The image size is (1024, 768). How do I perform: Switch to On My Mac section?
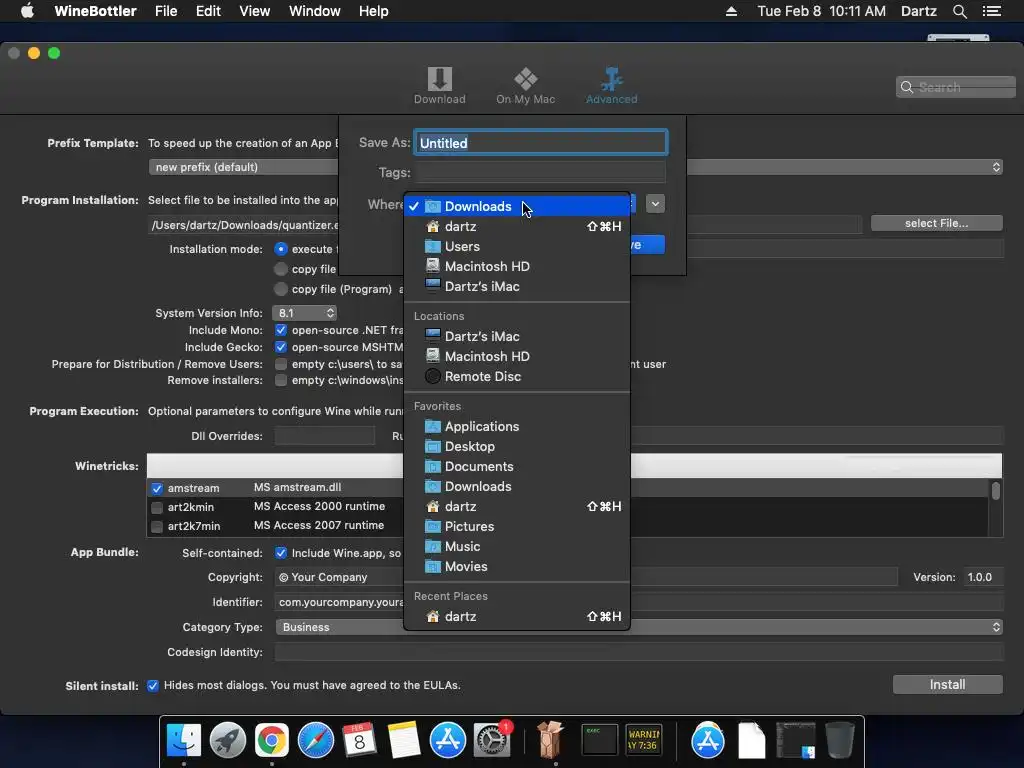[525, 86]
